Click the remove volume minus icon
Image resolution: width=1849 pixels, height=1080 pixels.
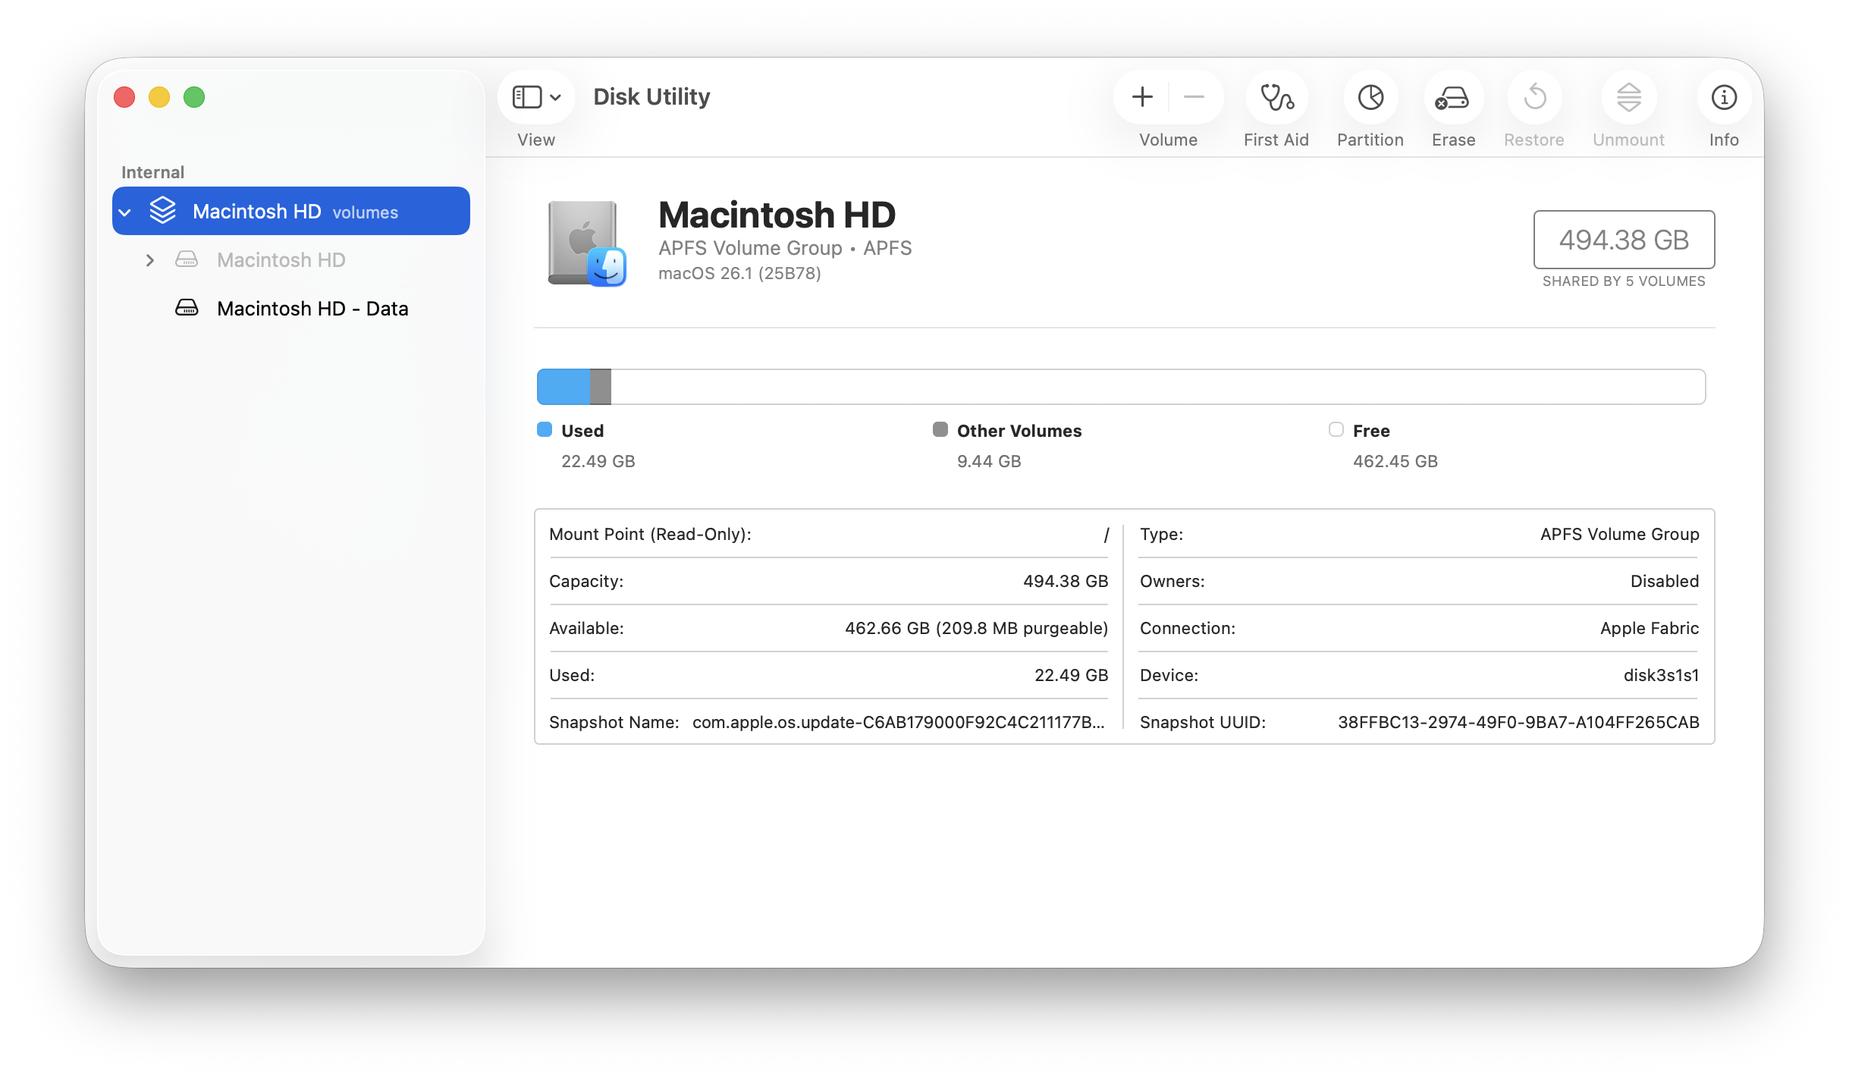(1194, 97)
